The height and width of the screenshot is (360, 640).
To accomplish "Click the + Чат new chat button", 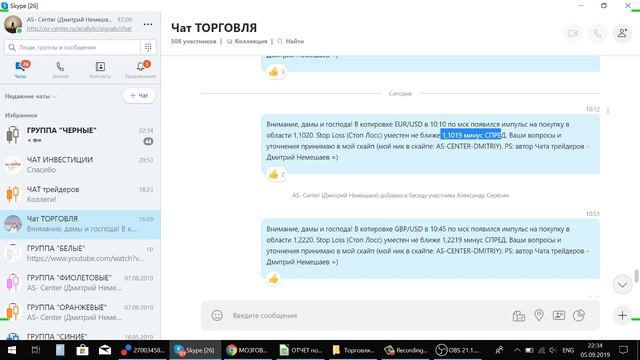I will [139, 96].
